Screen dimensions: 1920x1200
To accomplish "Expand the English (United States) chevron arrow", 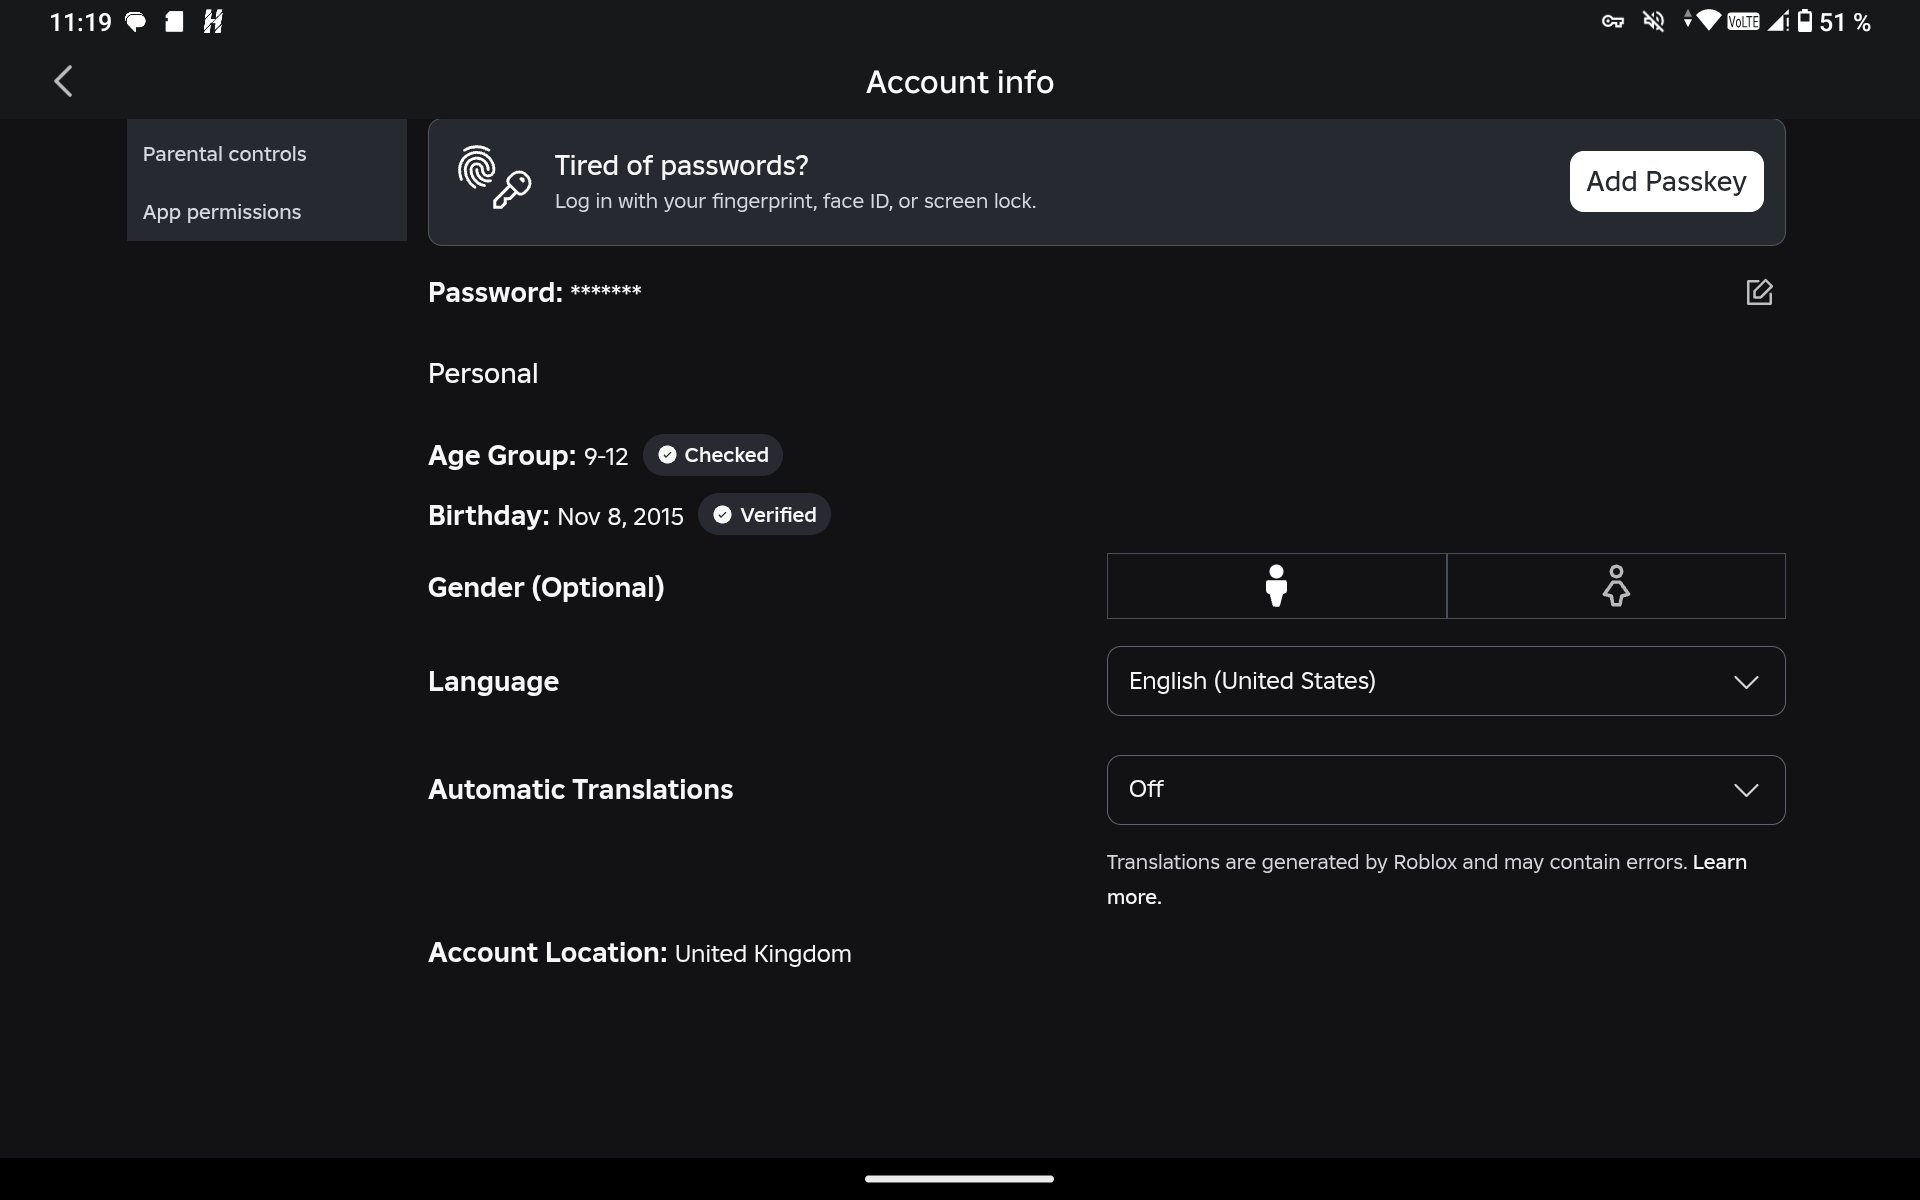I will tap(1746, 682).
